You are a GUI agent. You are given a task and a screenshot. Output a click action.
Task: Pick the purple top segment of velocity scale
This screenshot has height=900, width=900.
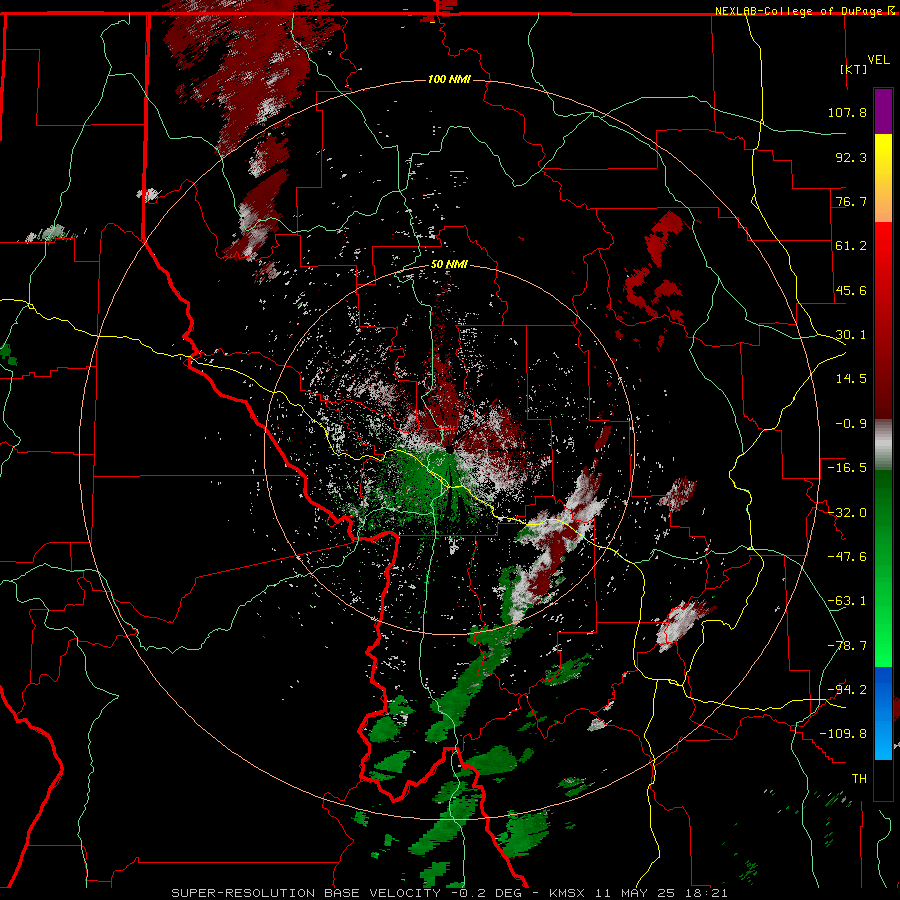(x=883, y=111)
